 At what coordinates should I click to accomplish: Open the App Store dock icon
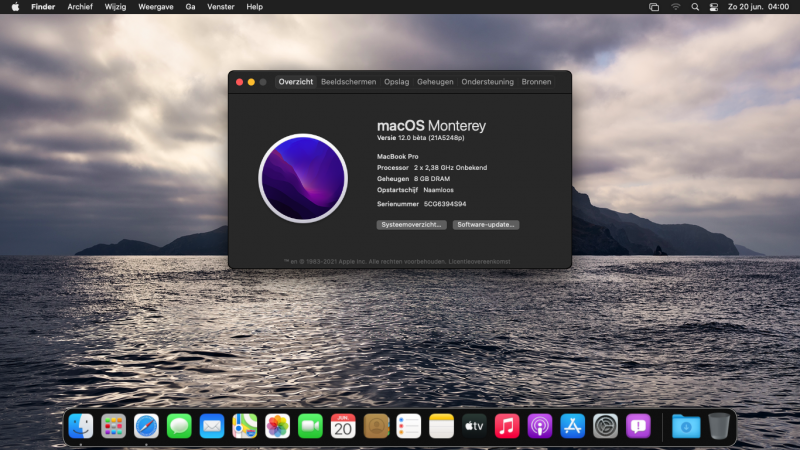click(x=572, y=426)
